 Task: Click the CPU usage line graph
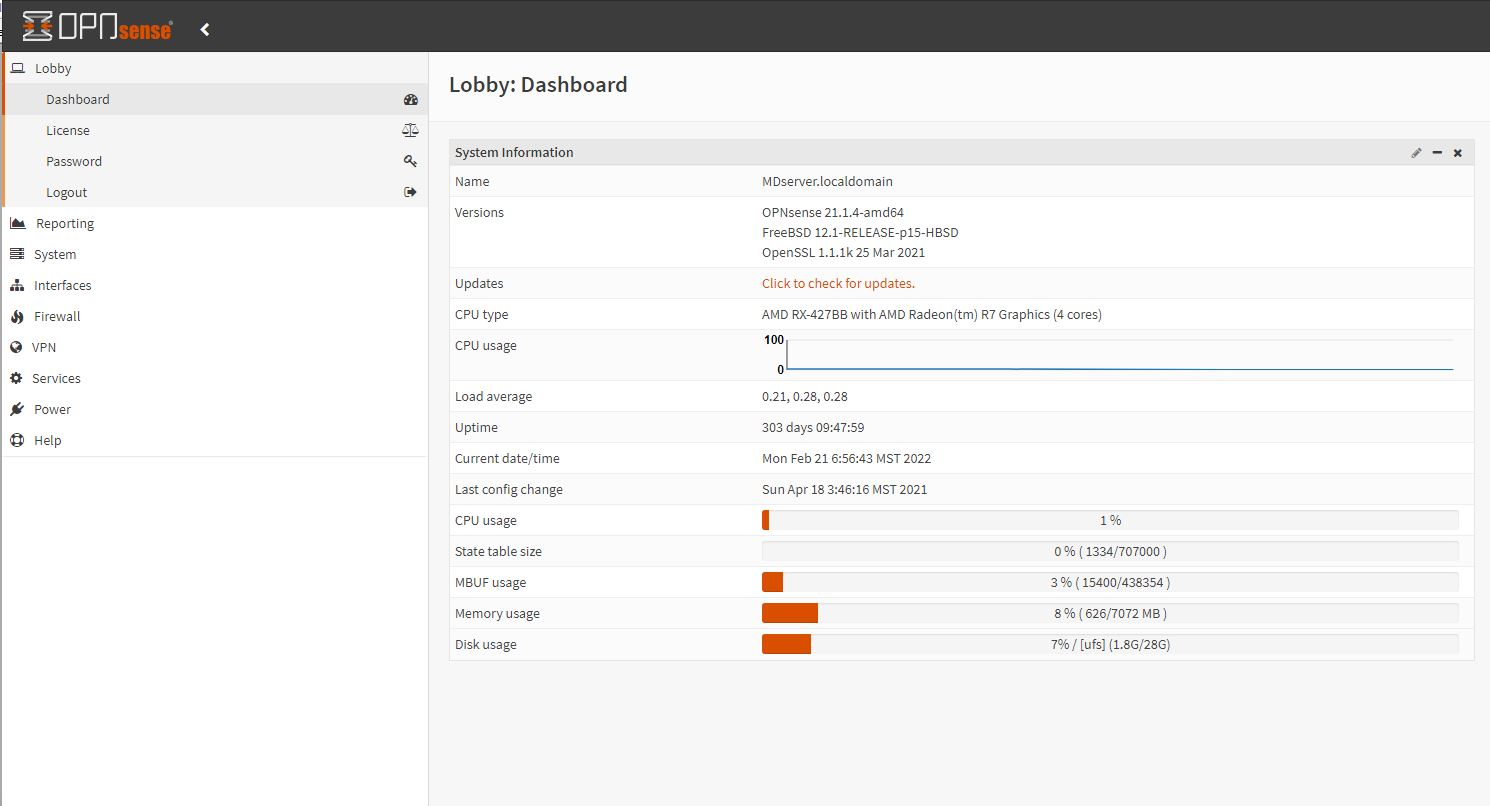point(1108,355)
